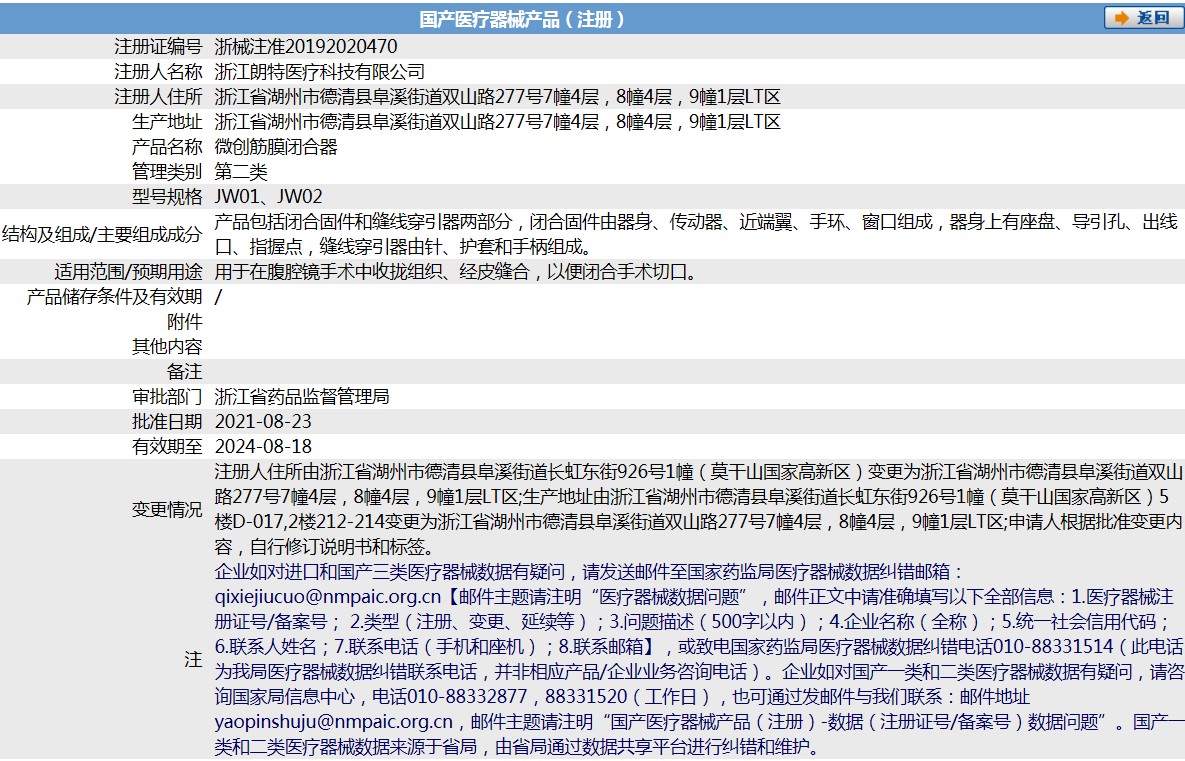Viewport: 1185px width, 761px height.
Task: Click the 生产地址 address value
Action: [497, 122]
